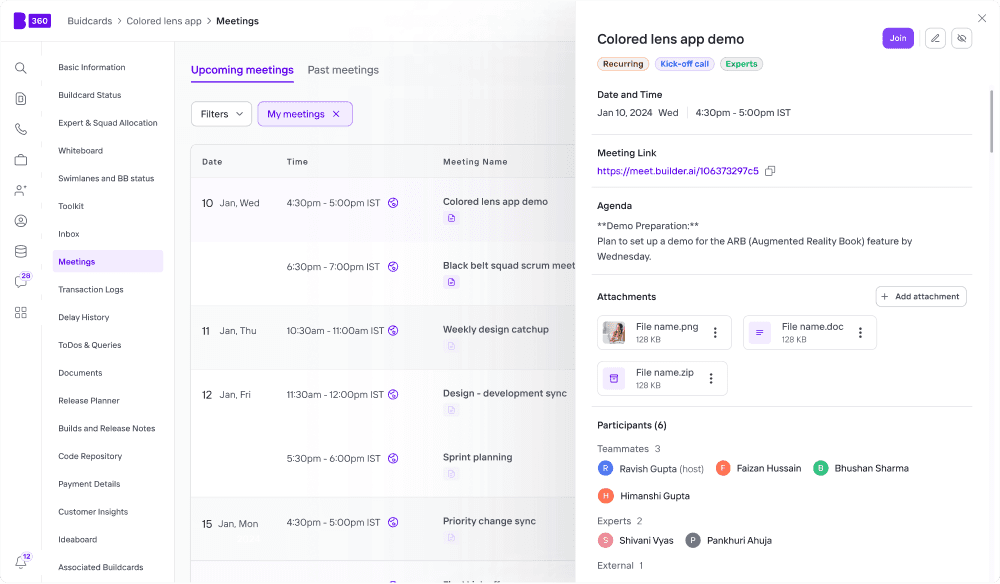Screen dimensions: 1000x584
Task: Open notes icon under Colored lens app demo
Action: click(x=451, y=218)
